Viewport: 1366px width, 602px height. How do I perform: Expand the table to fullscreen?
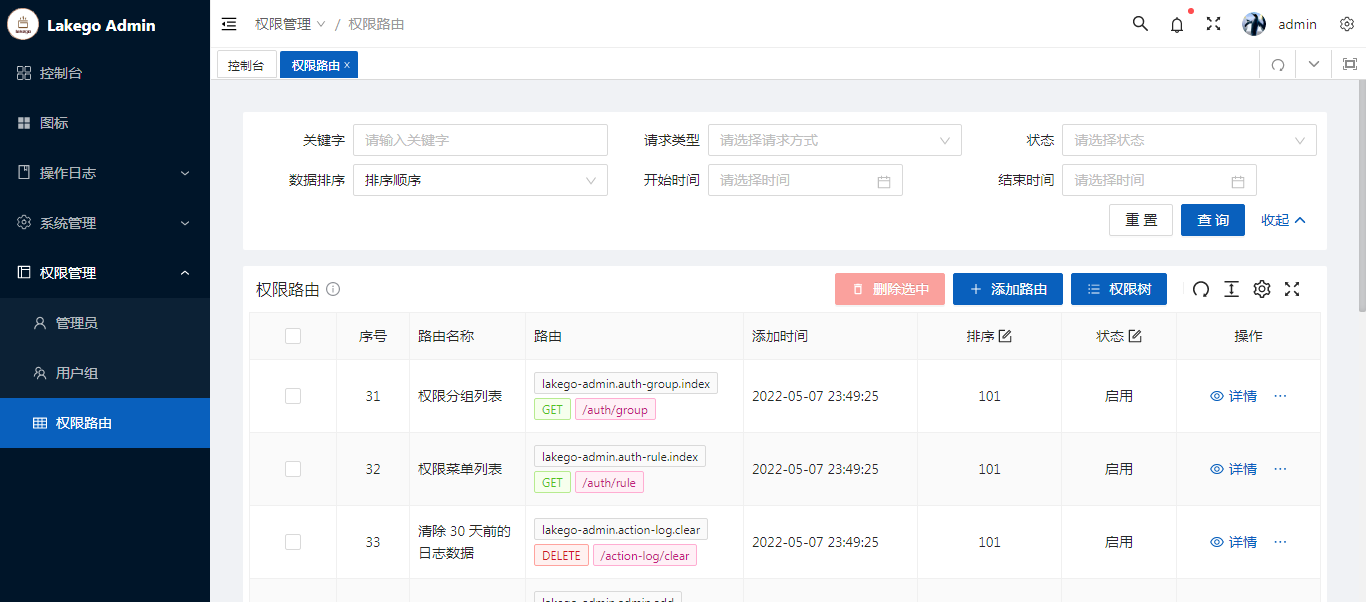click(1292, 289)
